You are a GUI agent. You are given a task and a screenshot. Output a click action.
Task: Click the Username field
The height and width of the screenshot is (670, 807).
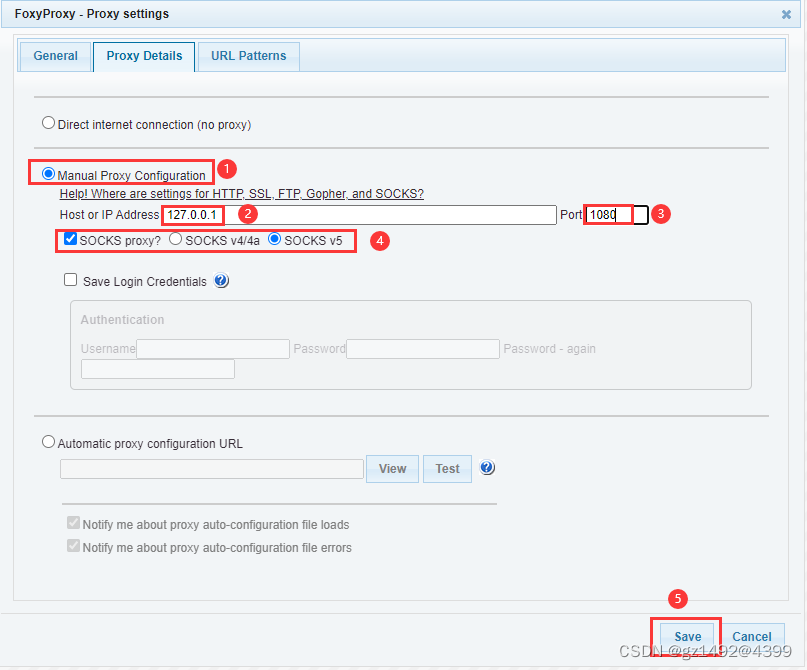pos(213,349)
